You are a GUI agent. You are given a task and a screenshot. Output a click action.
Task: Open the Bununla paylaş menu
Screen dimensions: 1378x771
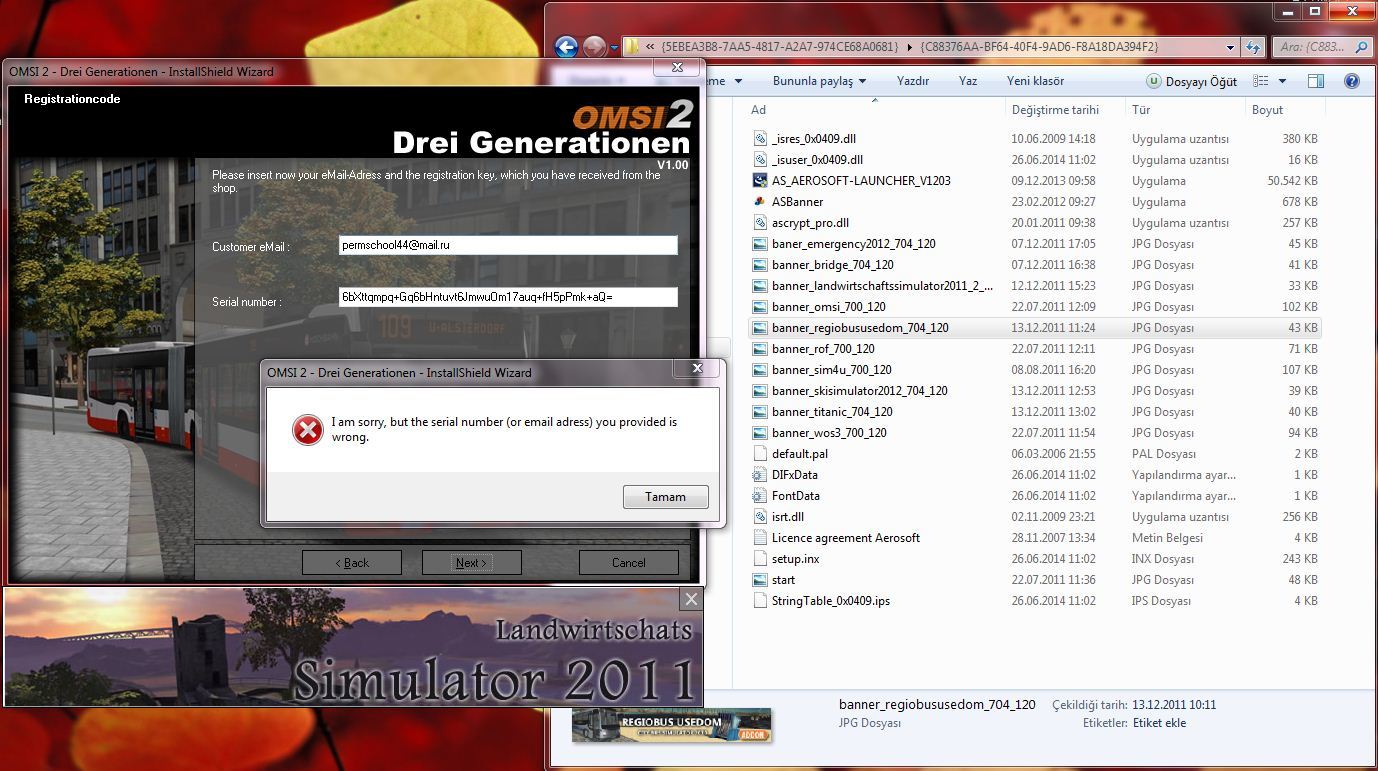(819, 81)
